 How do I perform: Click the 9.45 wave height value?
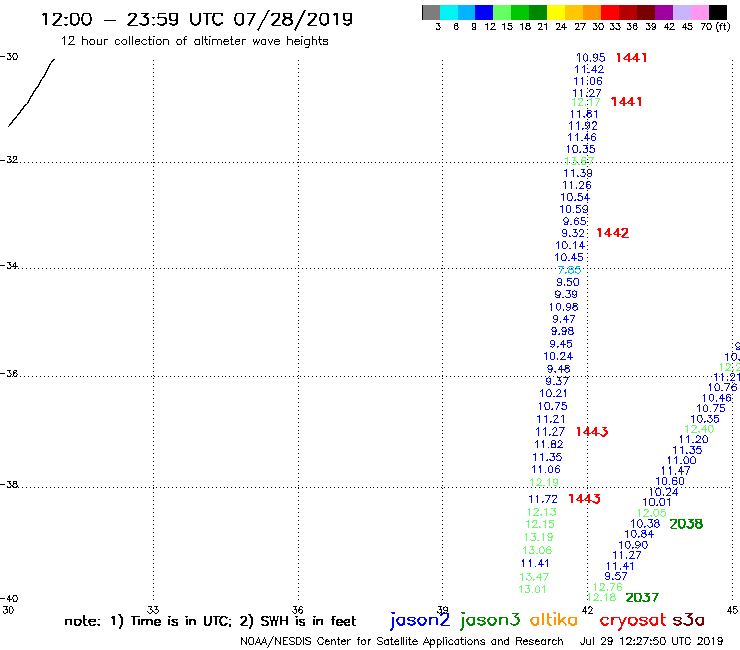(561, 344)
